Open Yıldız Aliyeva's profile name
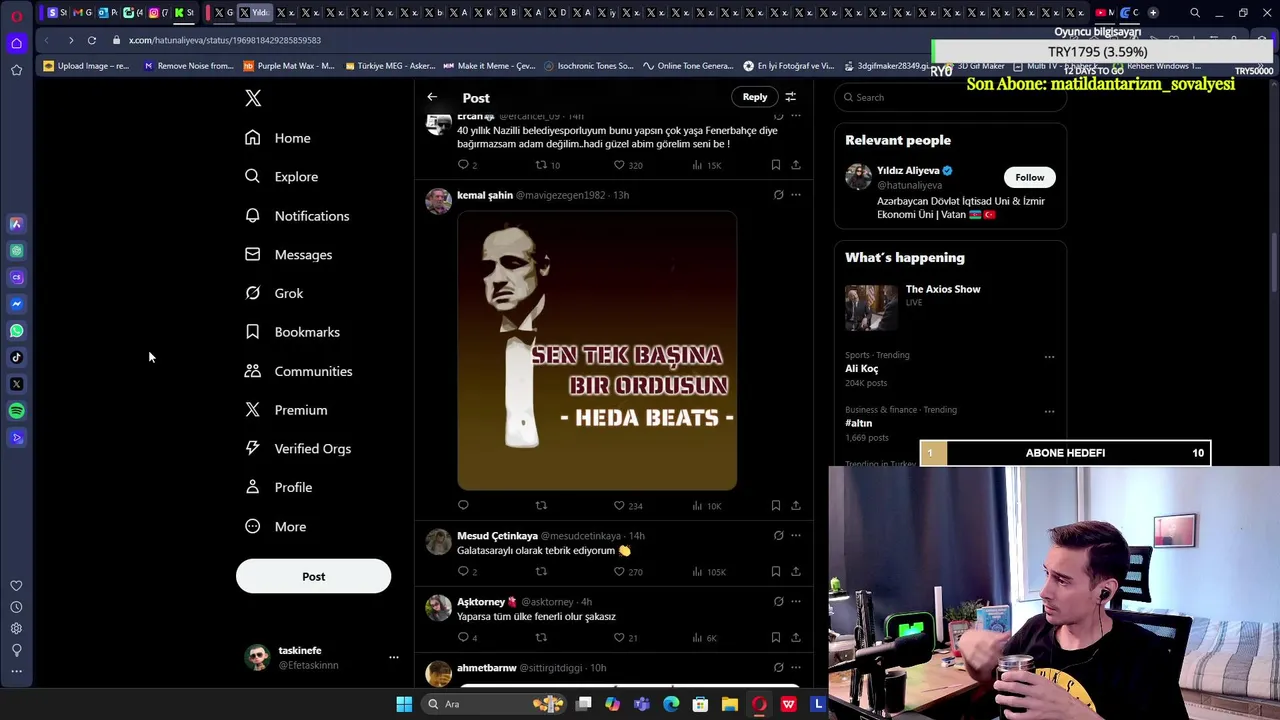This screenshot has height=720, width=1280. [x=908, y=171]
